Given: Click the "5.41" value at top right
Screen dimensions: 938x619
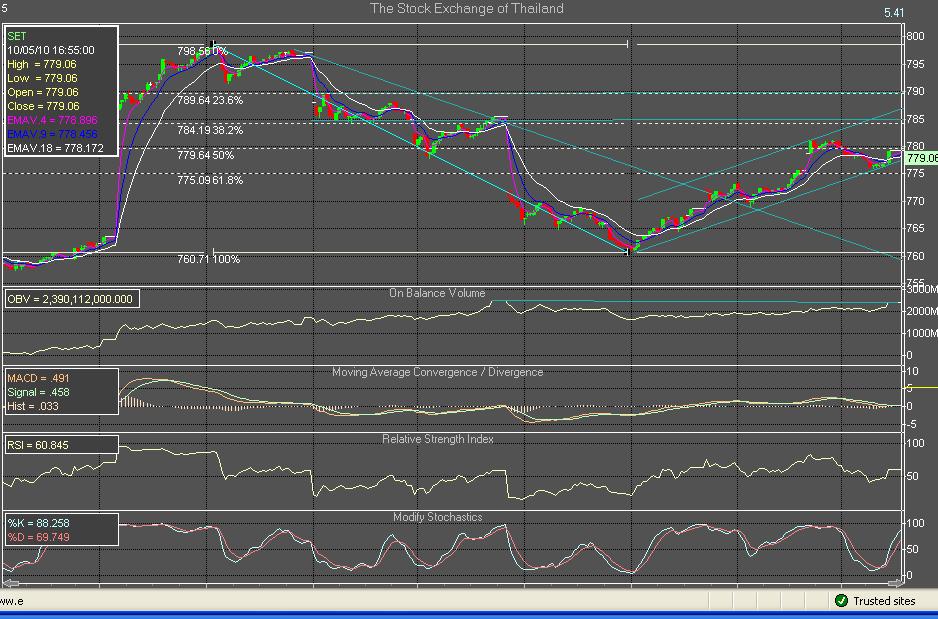Looking at the screenshot, I should [894, 13].
